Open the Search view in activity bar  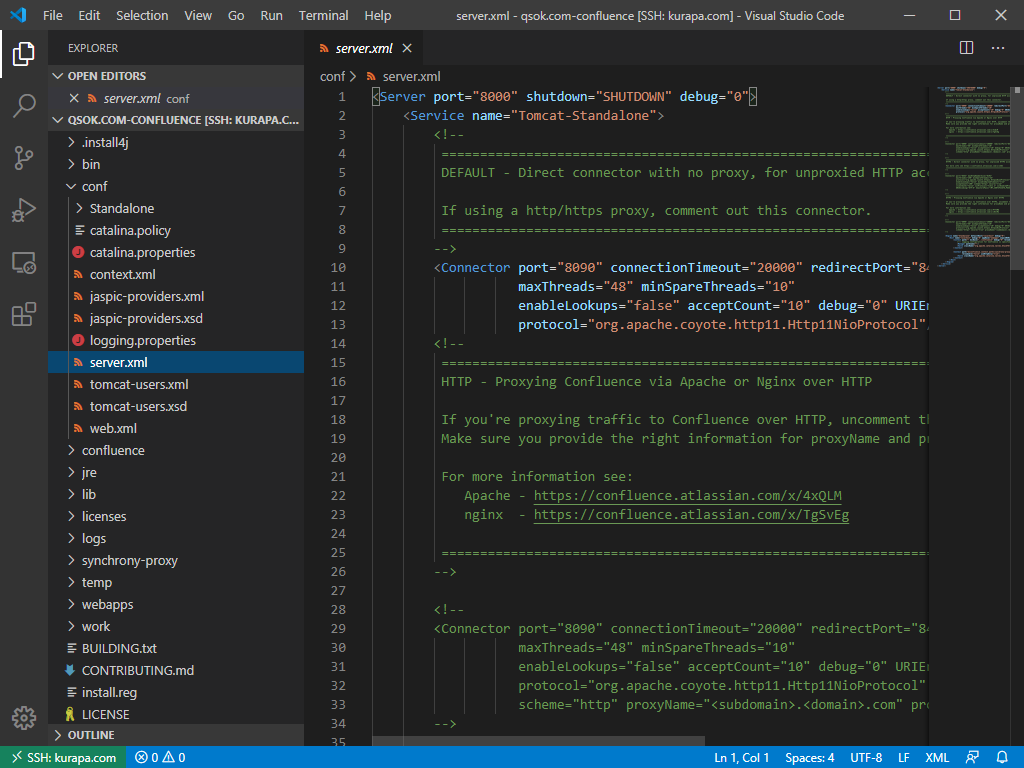[x=24, y=106]
